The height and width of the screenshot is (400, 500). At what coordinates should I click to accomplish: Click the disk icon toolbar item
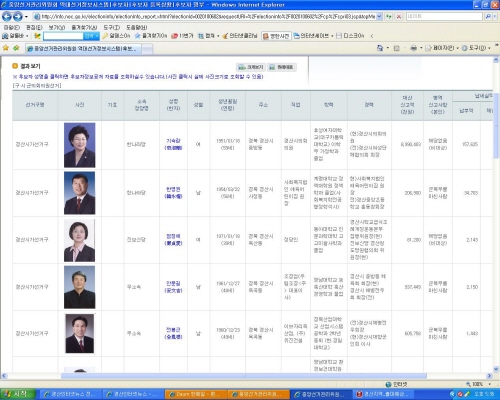350,36
